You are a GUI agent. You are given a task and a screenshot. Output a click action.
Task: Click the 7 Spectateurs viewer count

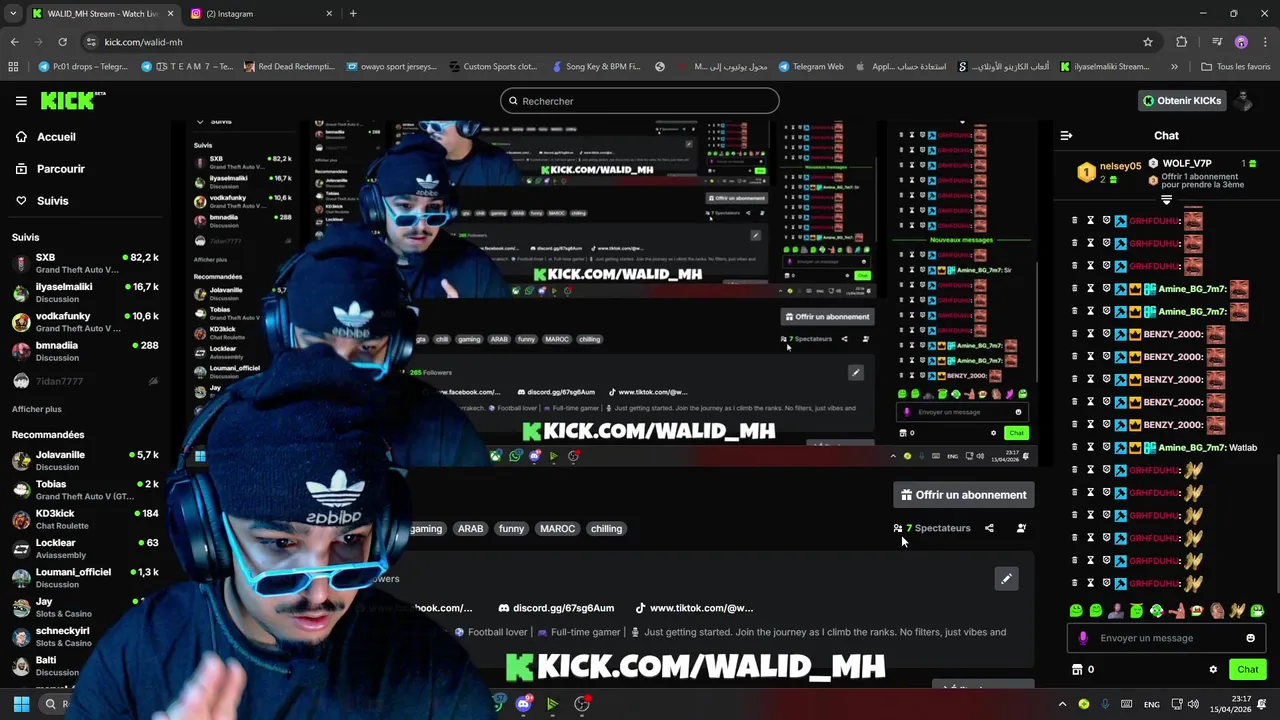932,528
